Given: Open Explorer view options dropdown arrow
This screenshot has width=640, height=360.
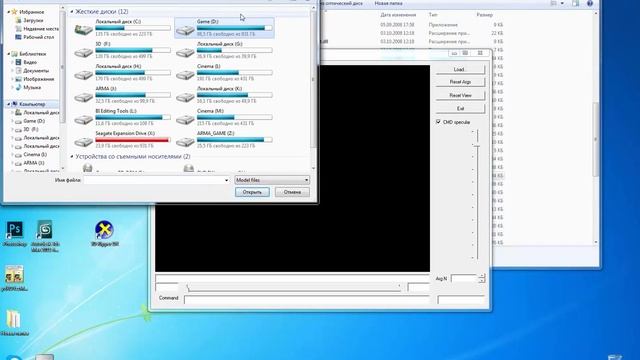Looking at the screenshot, I should [562, 3].
